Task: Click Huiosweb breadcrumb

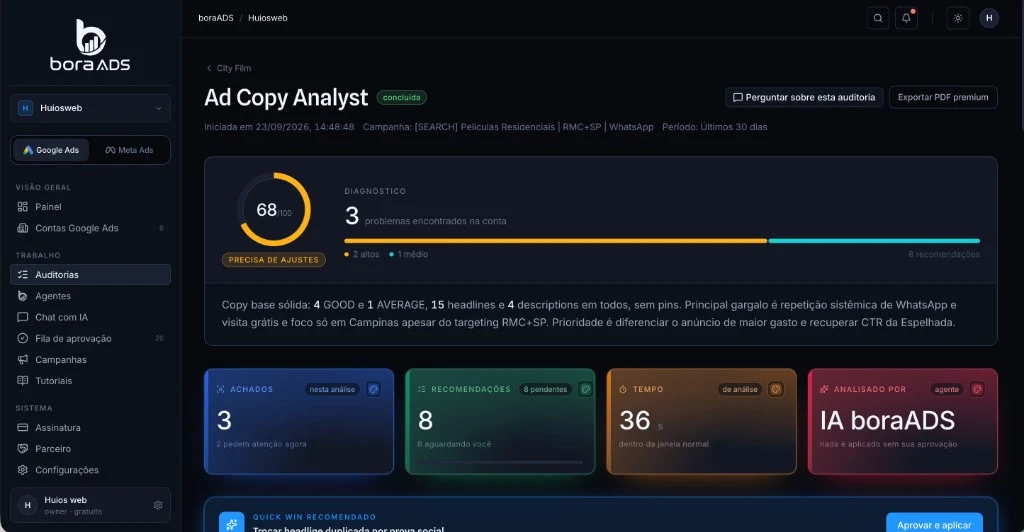Action: (x=268, y=18)
